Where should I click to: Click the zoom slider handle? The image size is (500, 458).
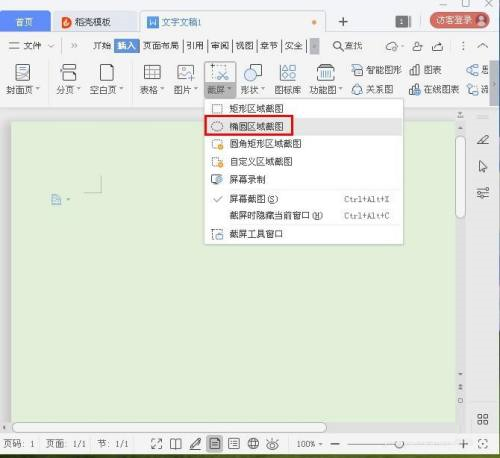click(x=399, y=444)
